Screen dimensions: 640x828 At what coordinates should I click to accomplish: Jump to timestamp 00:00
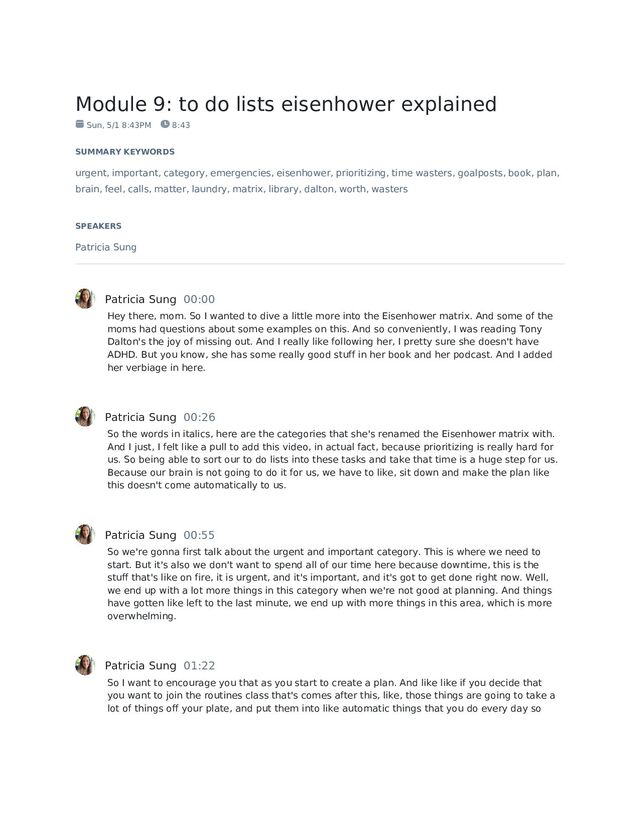(199, 299)
